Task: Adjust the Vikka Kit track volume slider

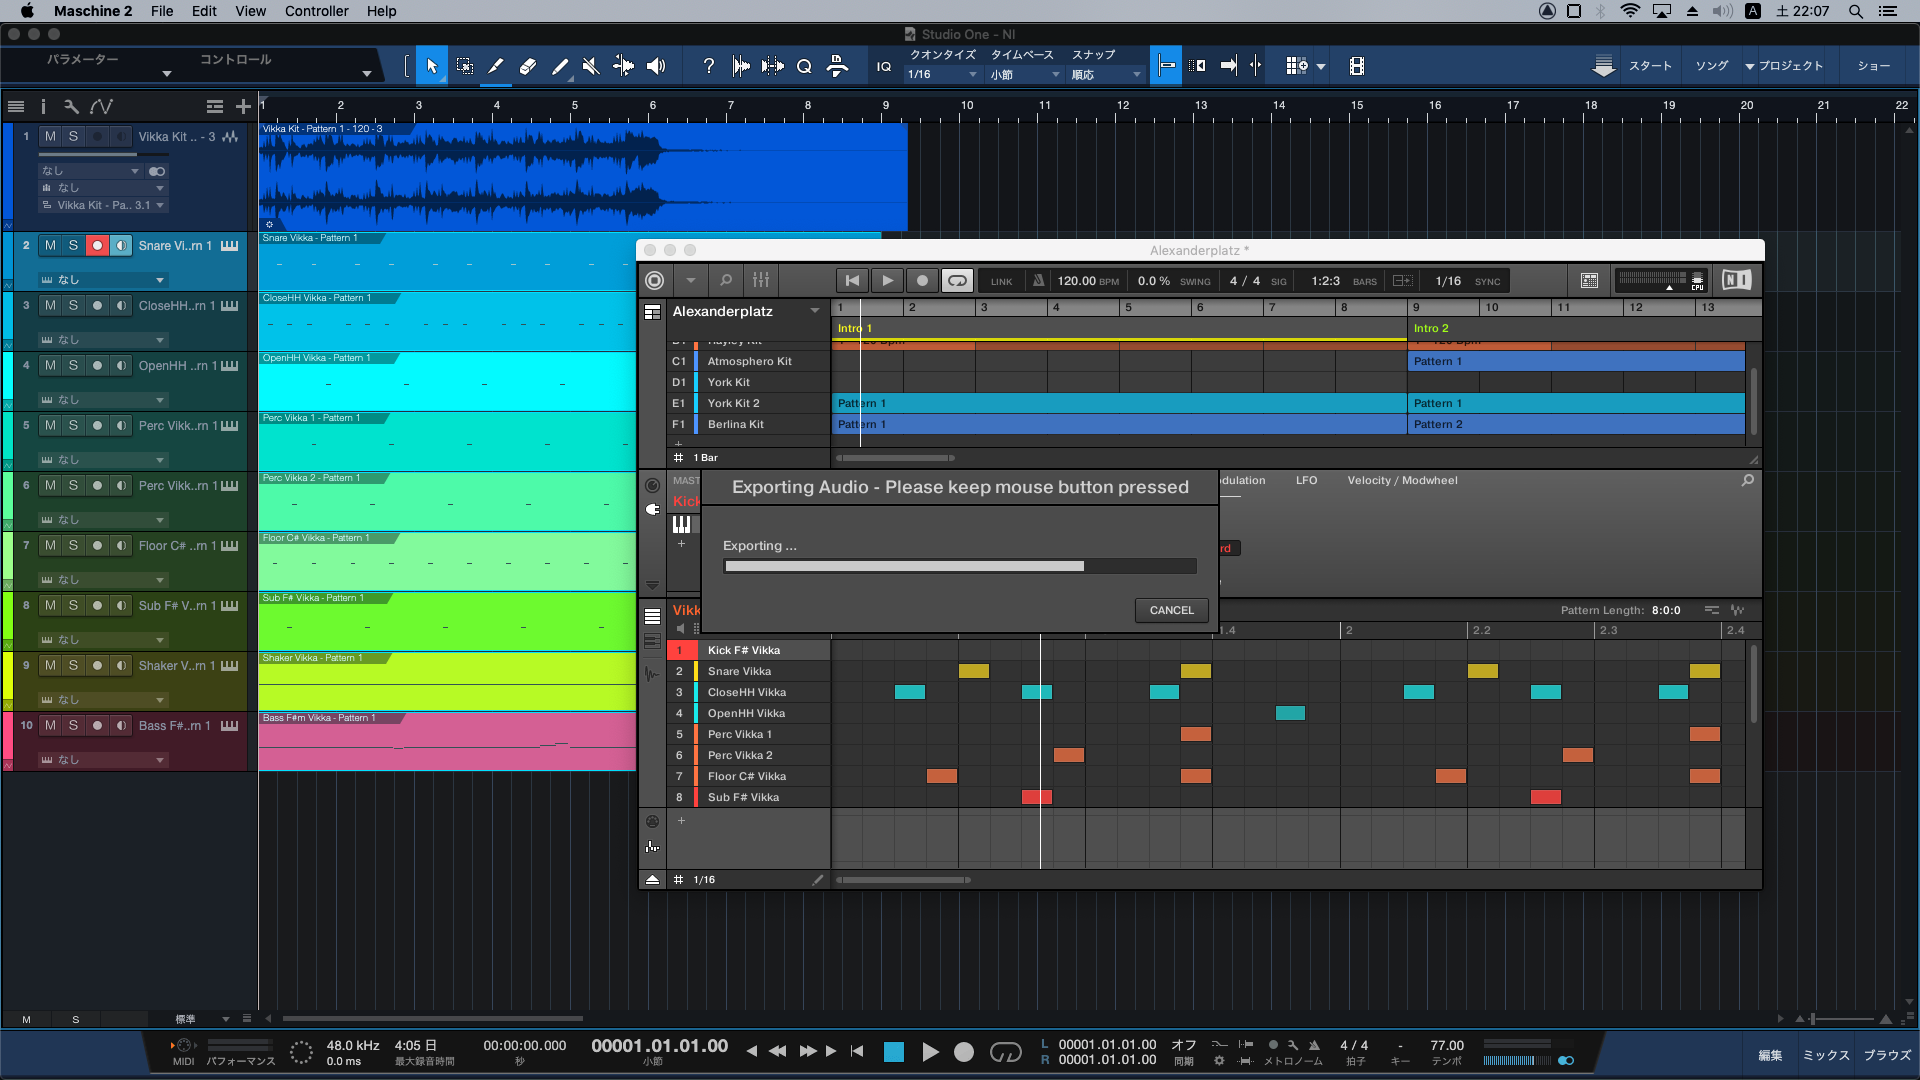Action: point(103,154)
